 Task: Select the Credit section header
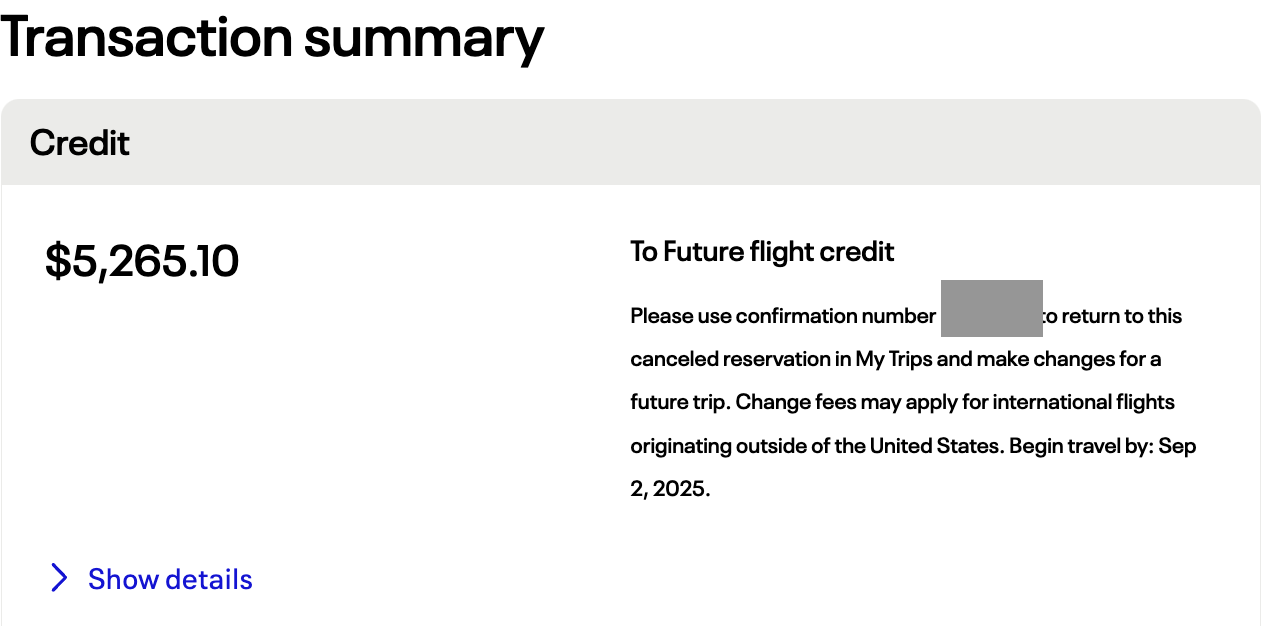[80, 143]
